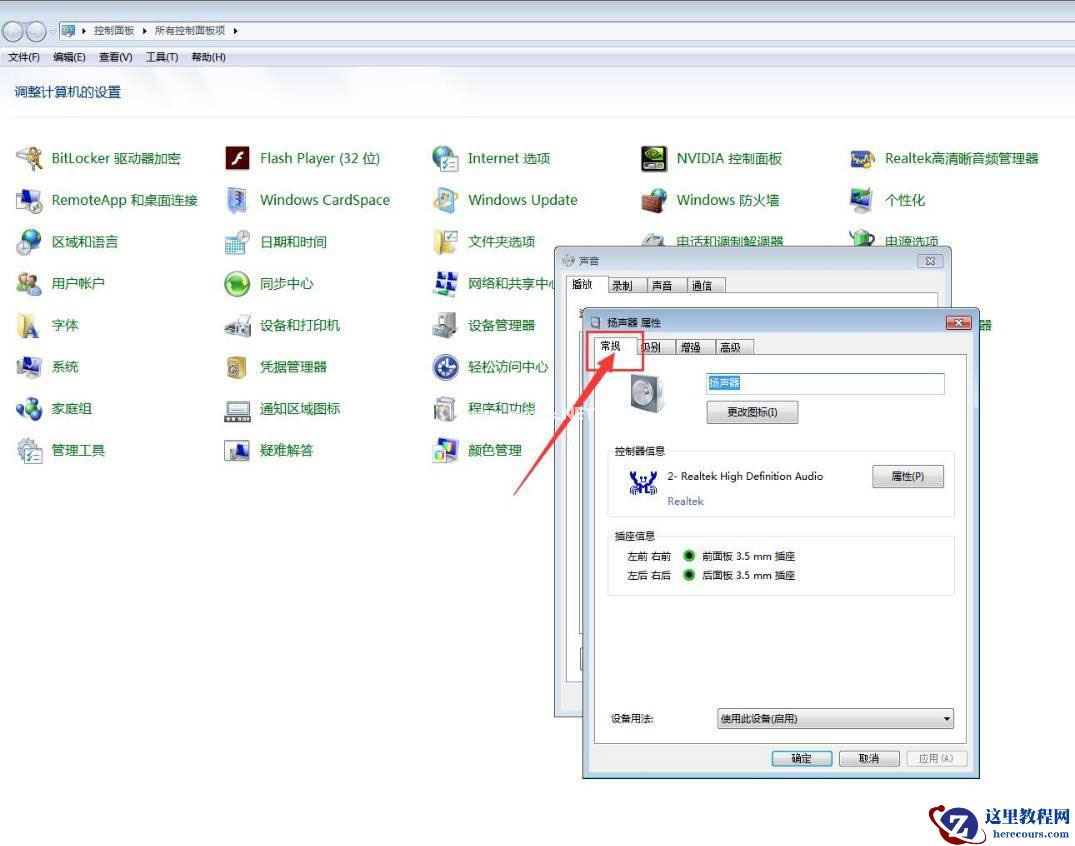Open 系统 icon
1075x846 pixels.
[x=29, y=367]
